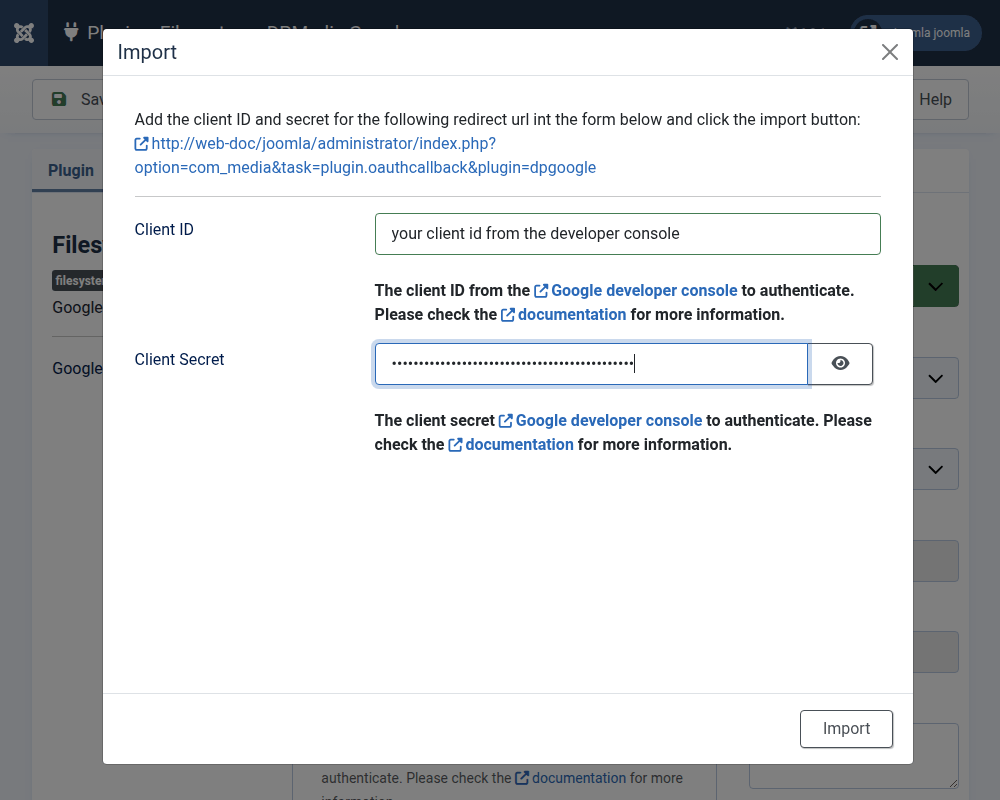
Task: Focus the Client Secret password field
Action: point(591,364)
